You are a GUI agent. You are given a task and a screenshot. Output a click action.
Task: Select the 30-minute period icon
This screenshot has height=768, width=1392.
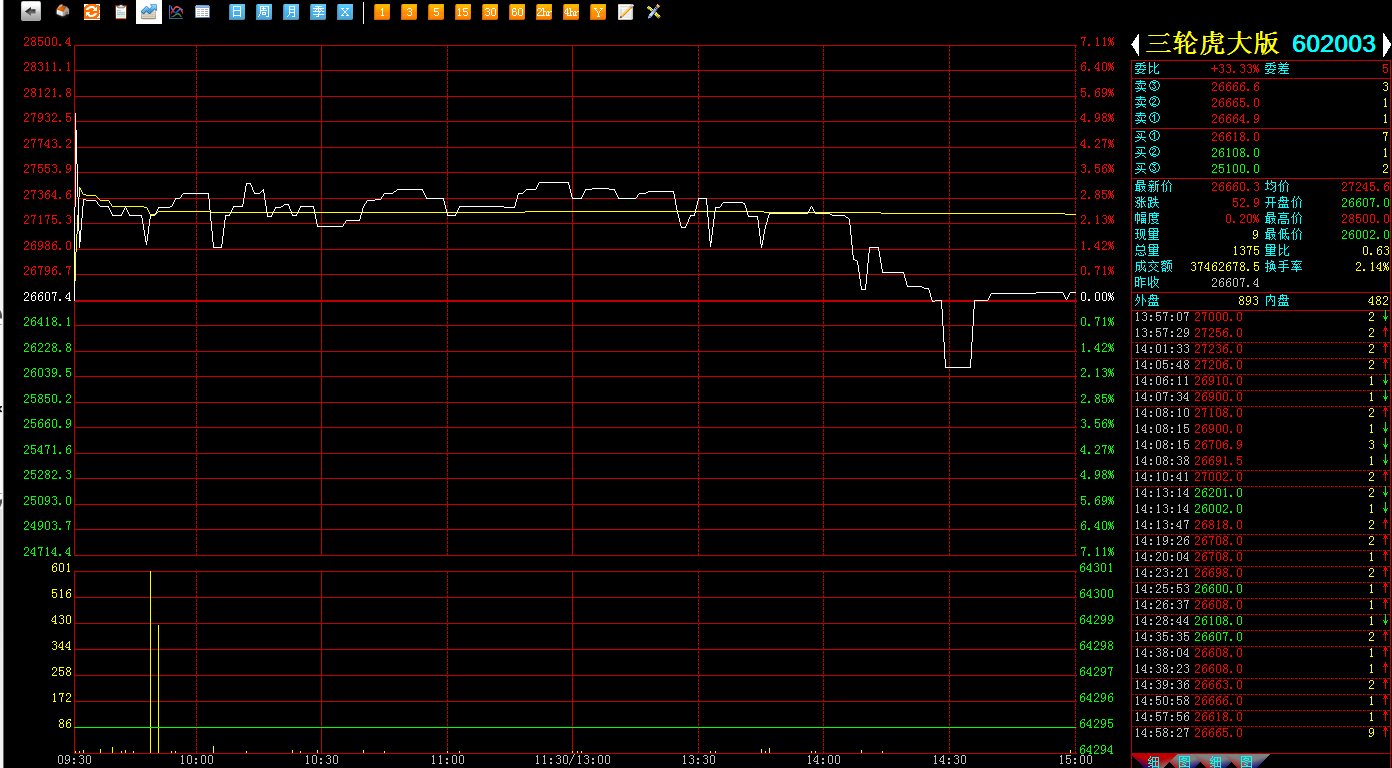click(490, 12)
